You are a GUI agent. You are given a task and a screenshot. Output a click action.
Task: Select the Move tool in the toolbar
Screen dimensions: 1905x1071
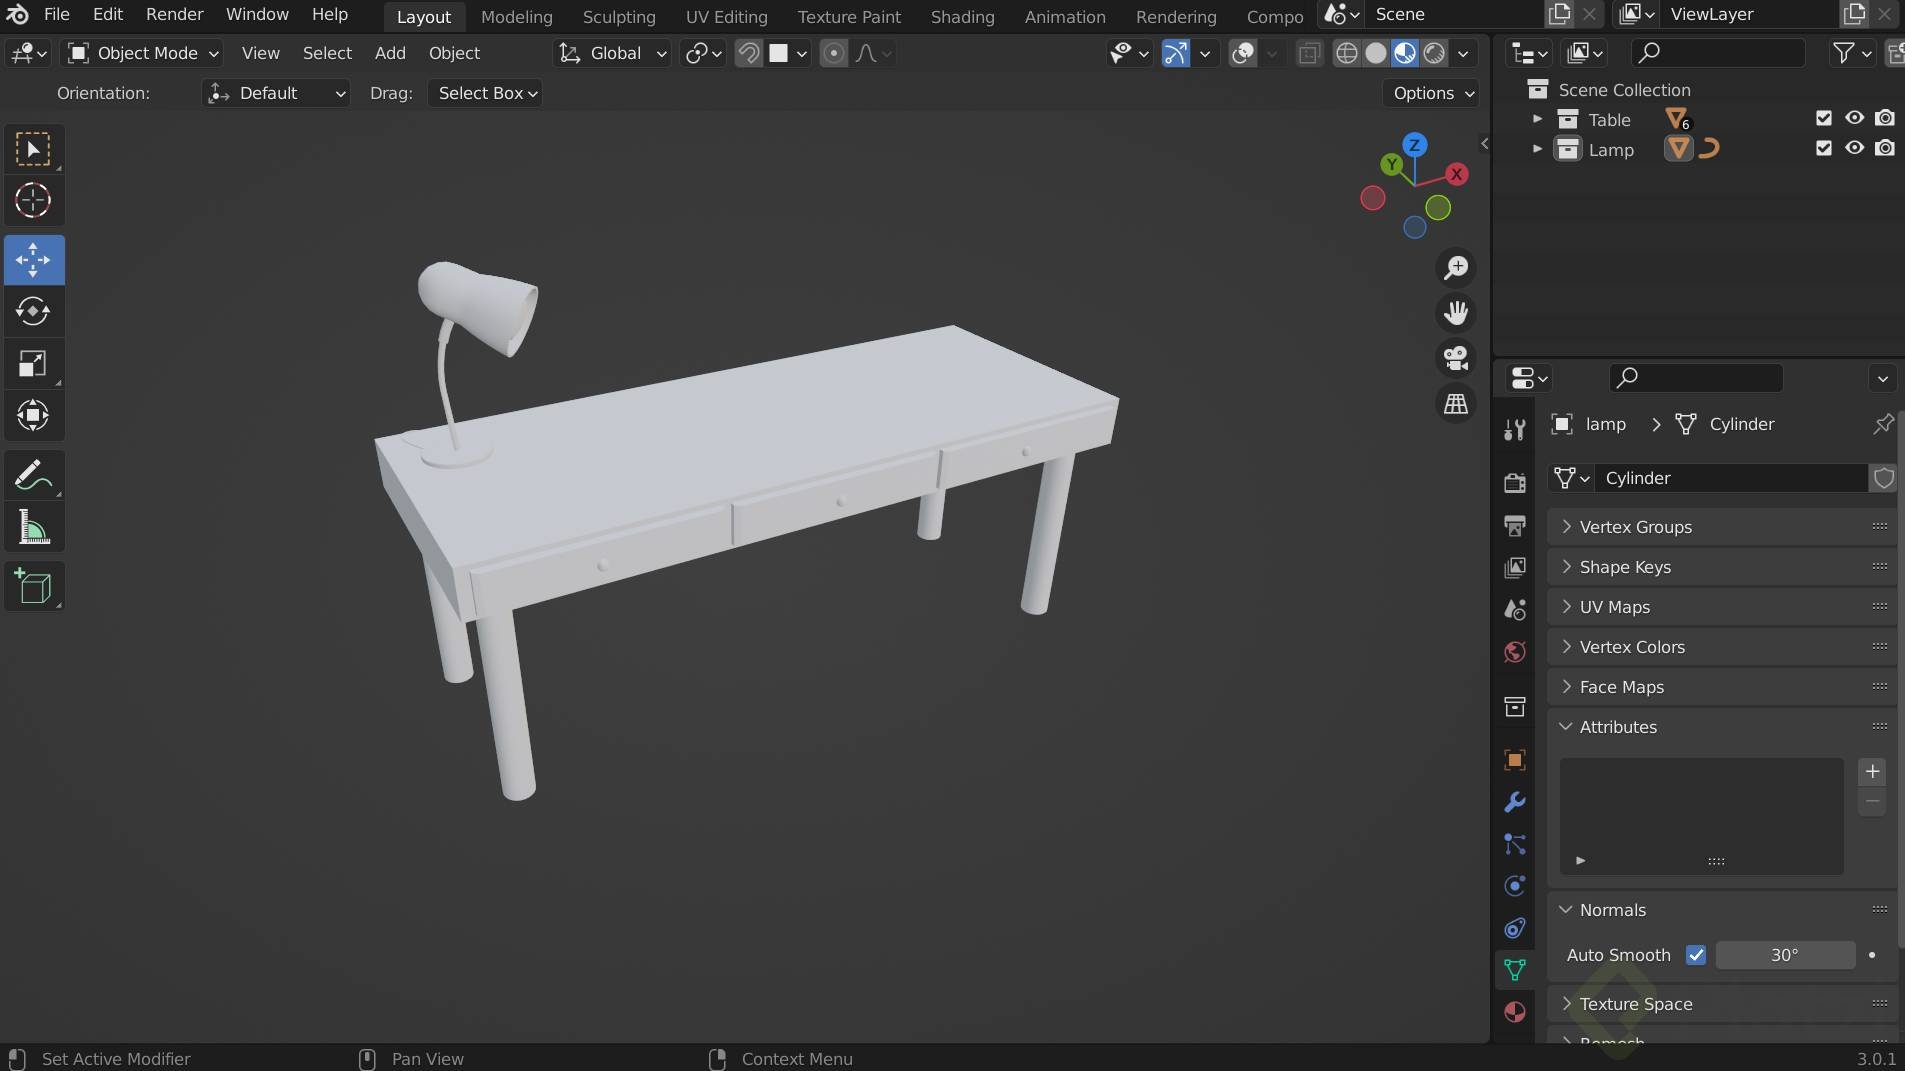pos(33,260)
